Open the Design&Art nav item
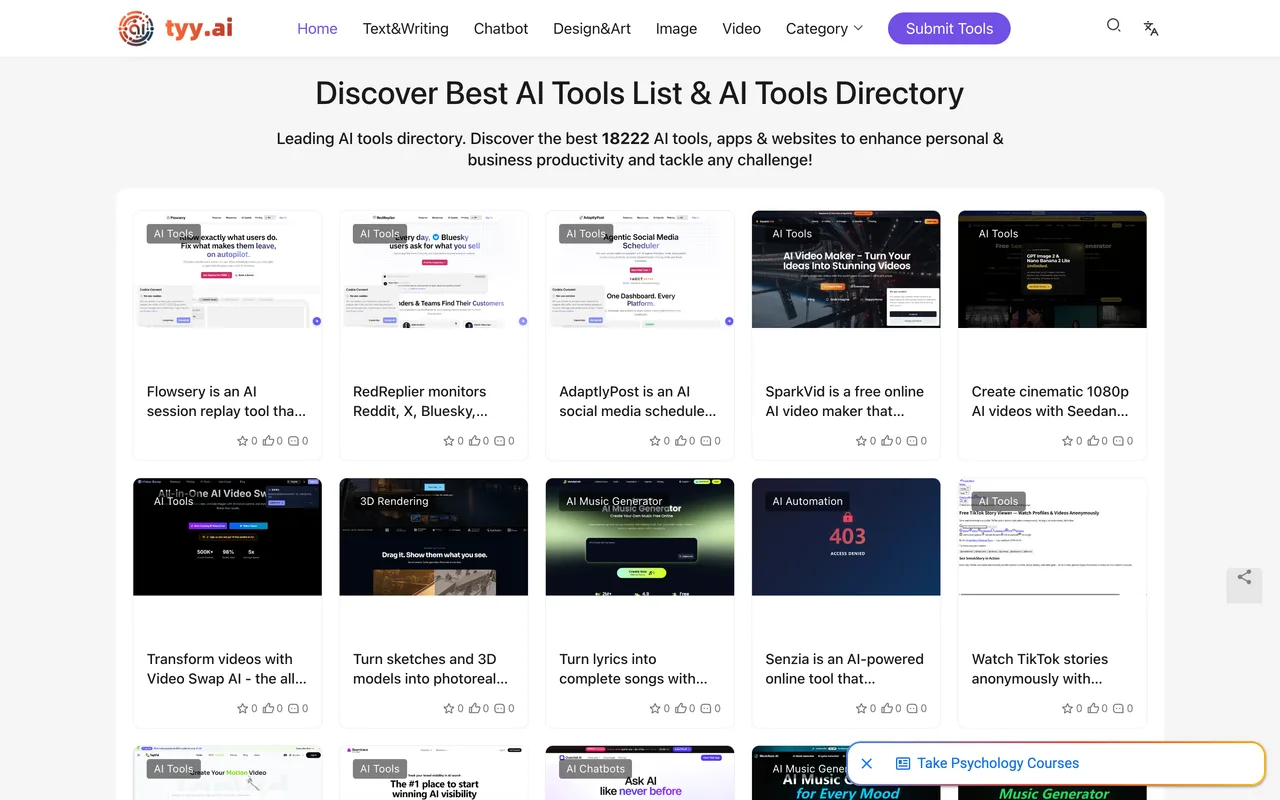 tap(592, 28)
